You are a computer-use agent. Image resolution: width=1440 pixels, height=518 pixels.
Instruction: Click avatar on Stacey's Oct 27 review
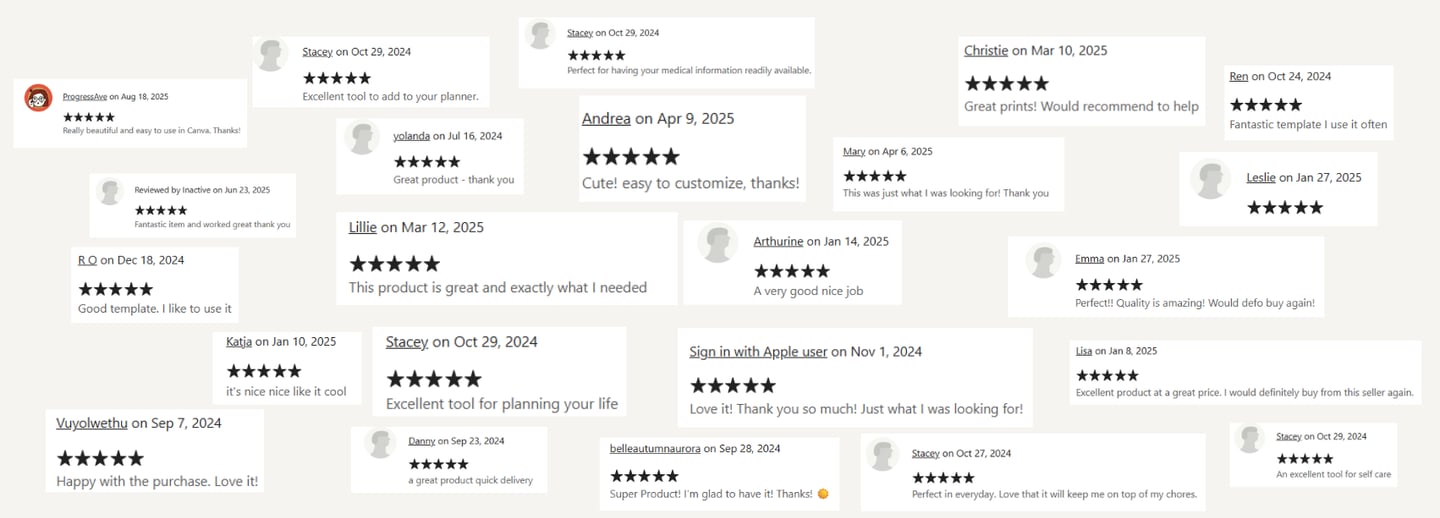(883, 455)
